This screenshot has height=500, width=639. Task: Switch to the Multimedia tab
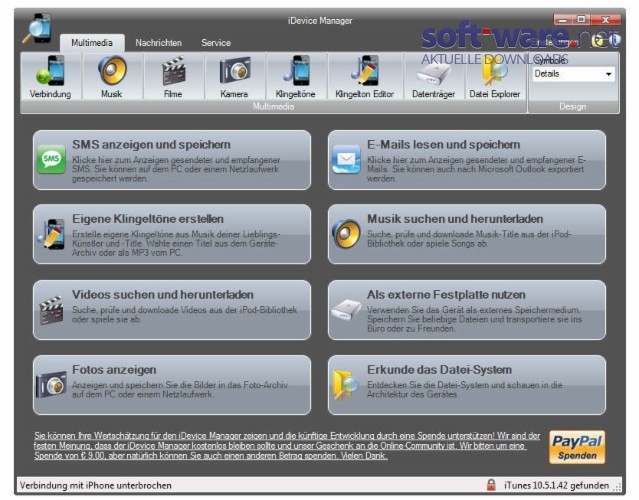point(92,42)
